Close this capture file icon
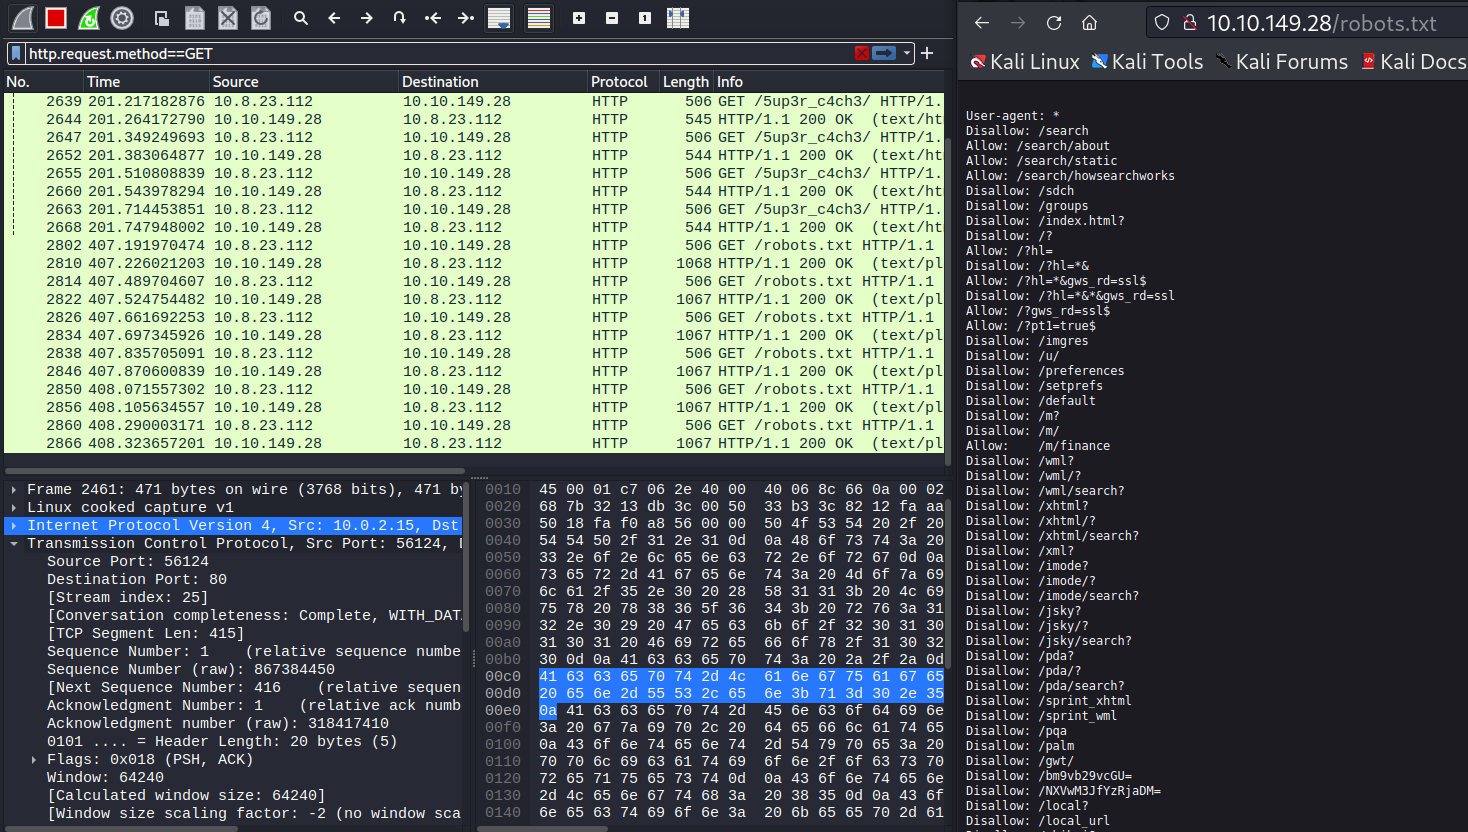This screenshot has height=832, width=1468. coord(228,18)
